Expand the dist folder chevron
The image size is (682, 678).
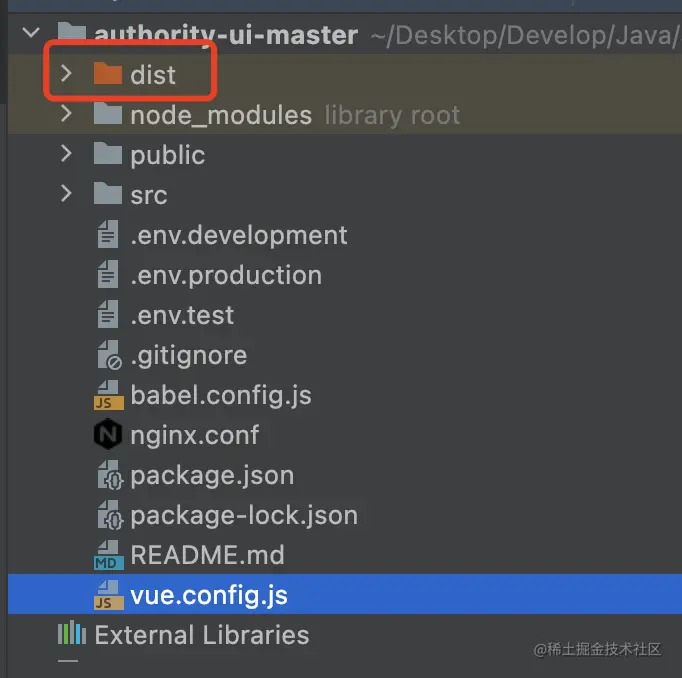click(66, 73)
